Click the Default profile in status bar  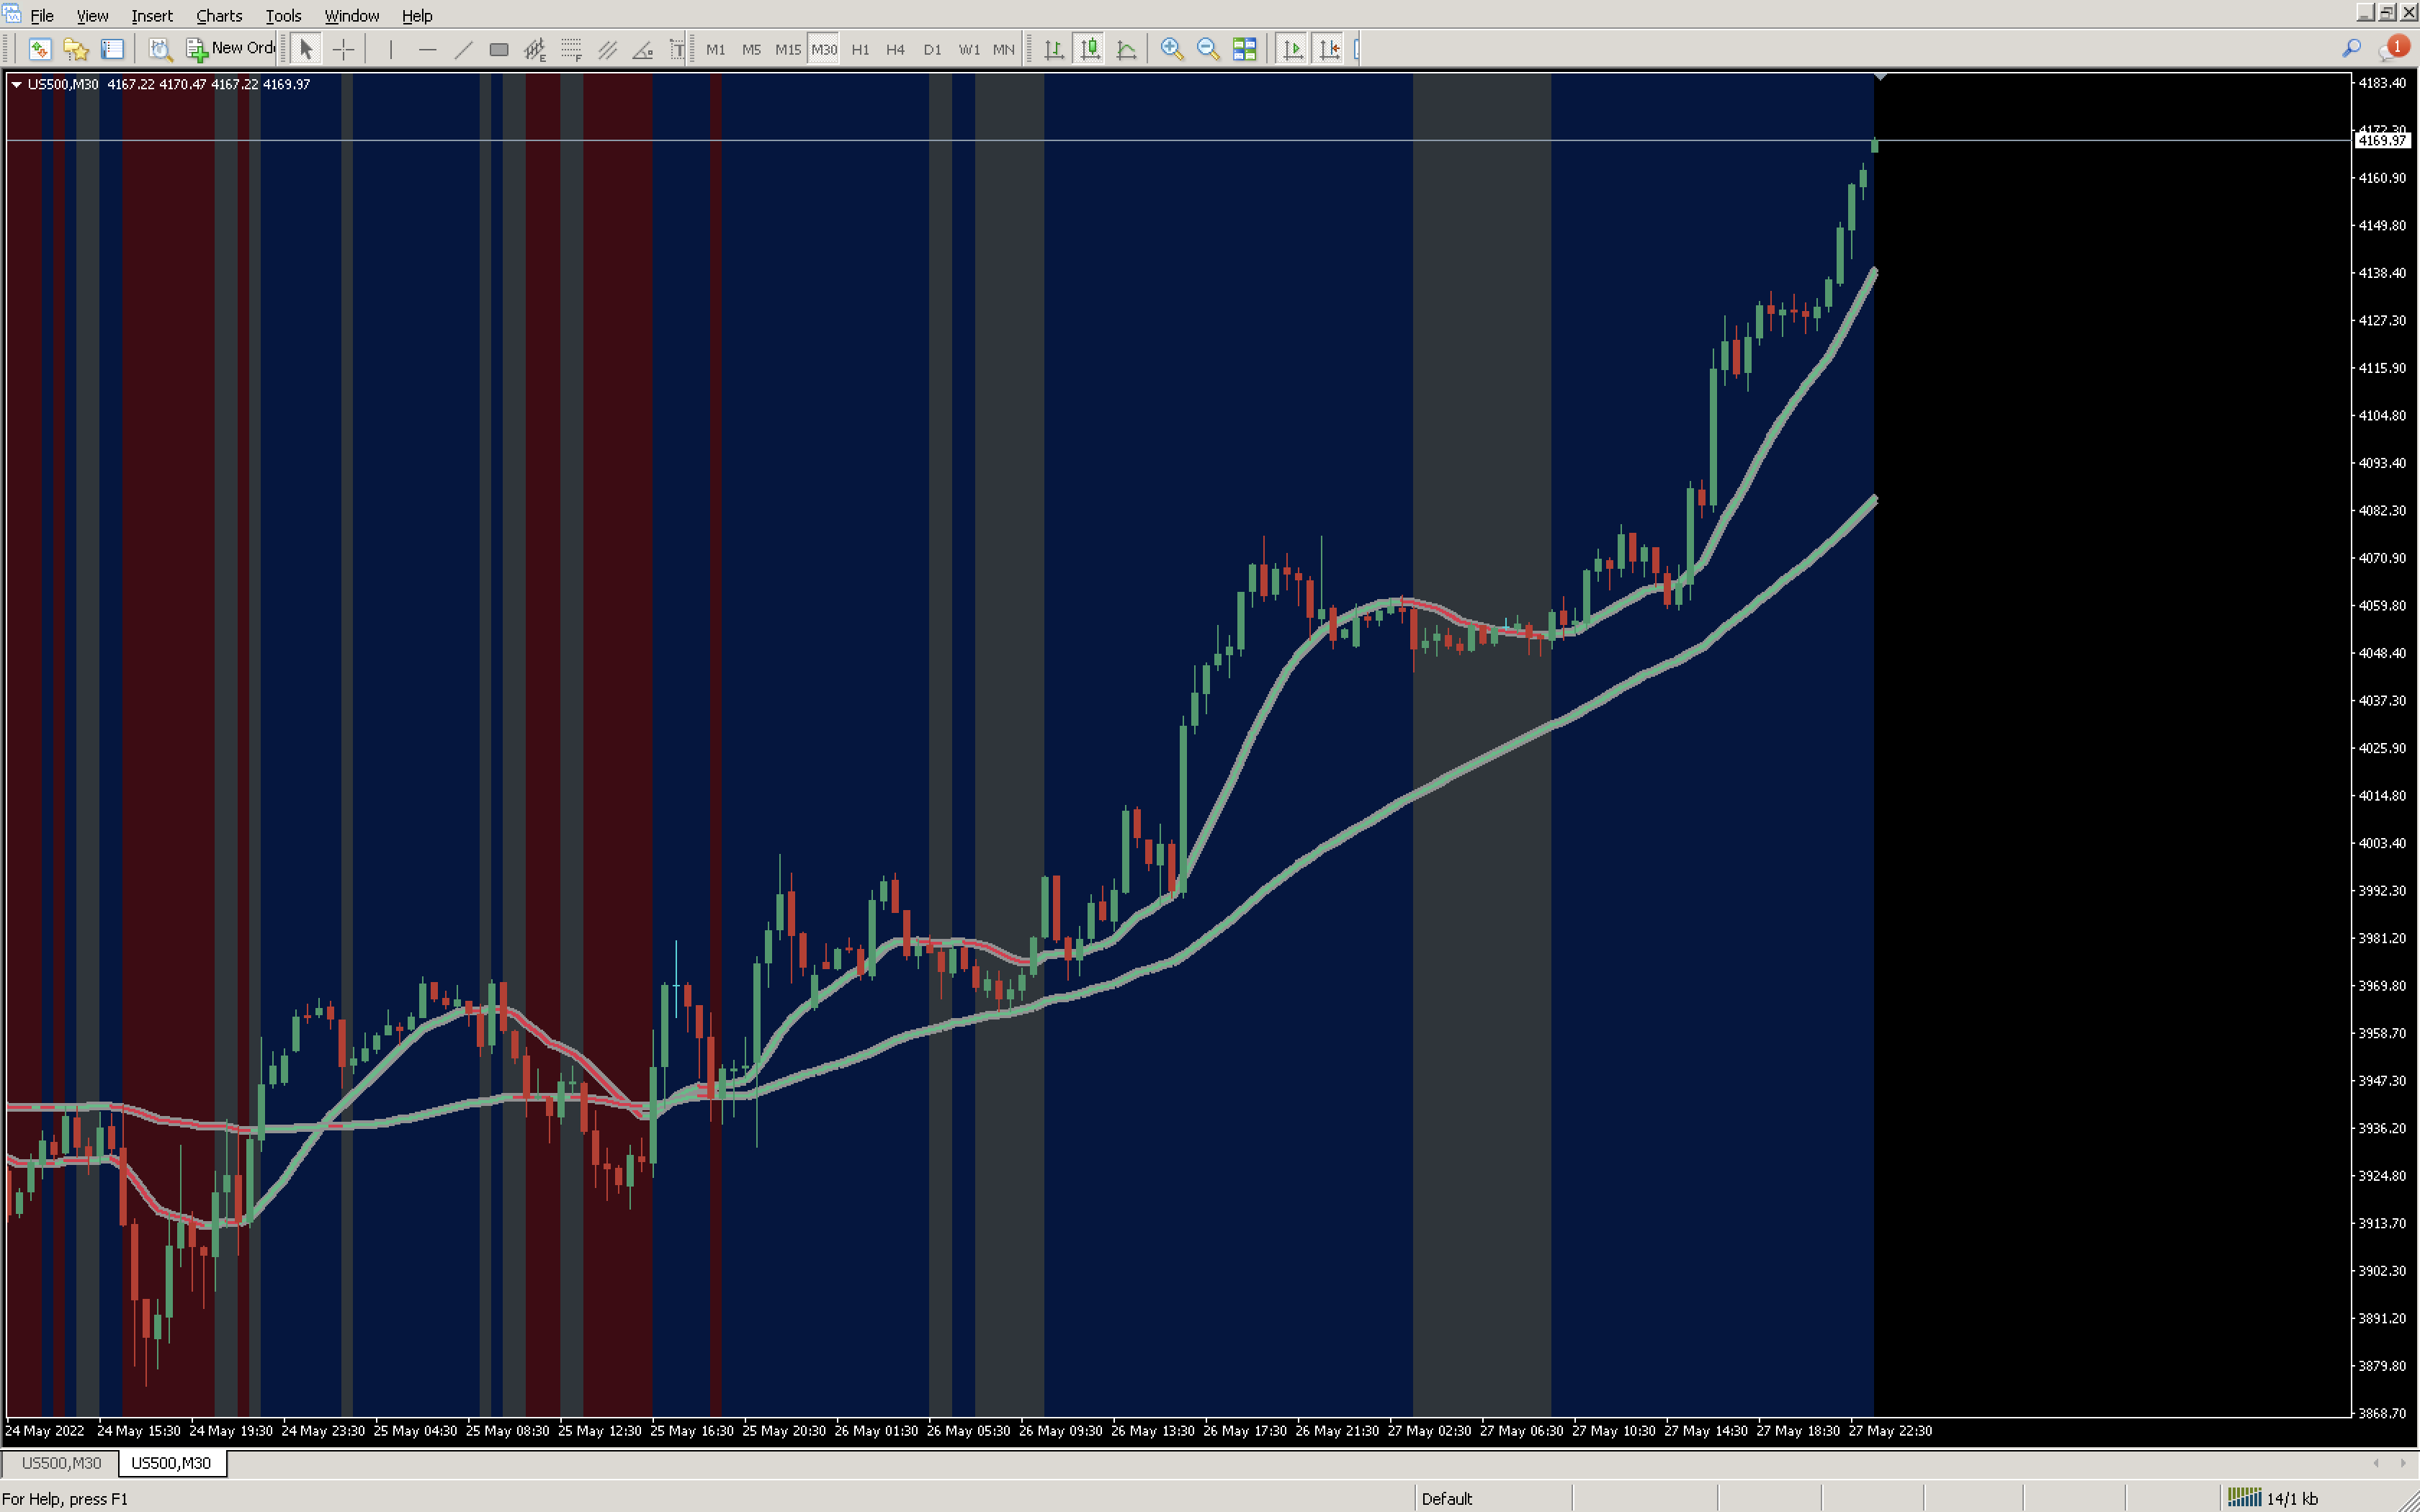(x=1446, y=1498)
